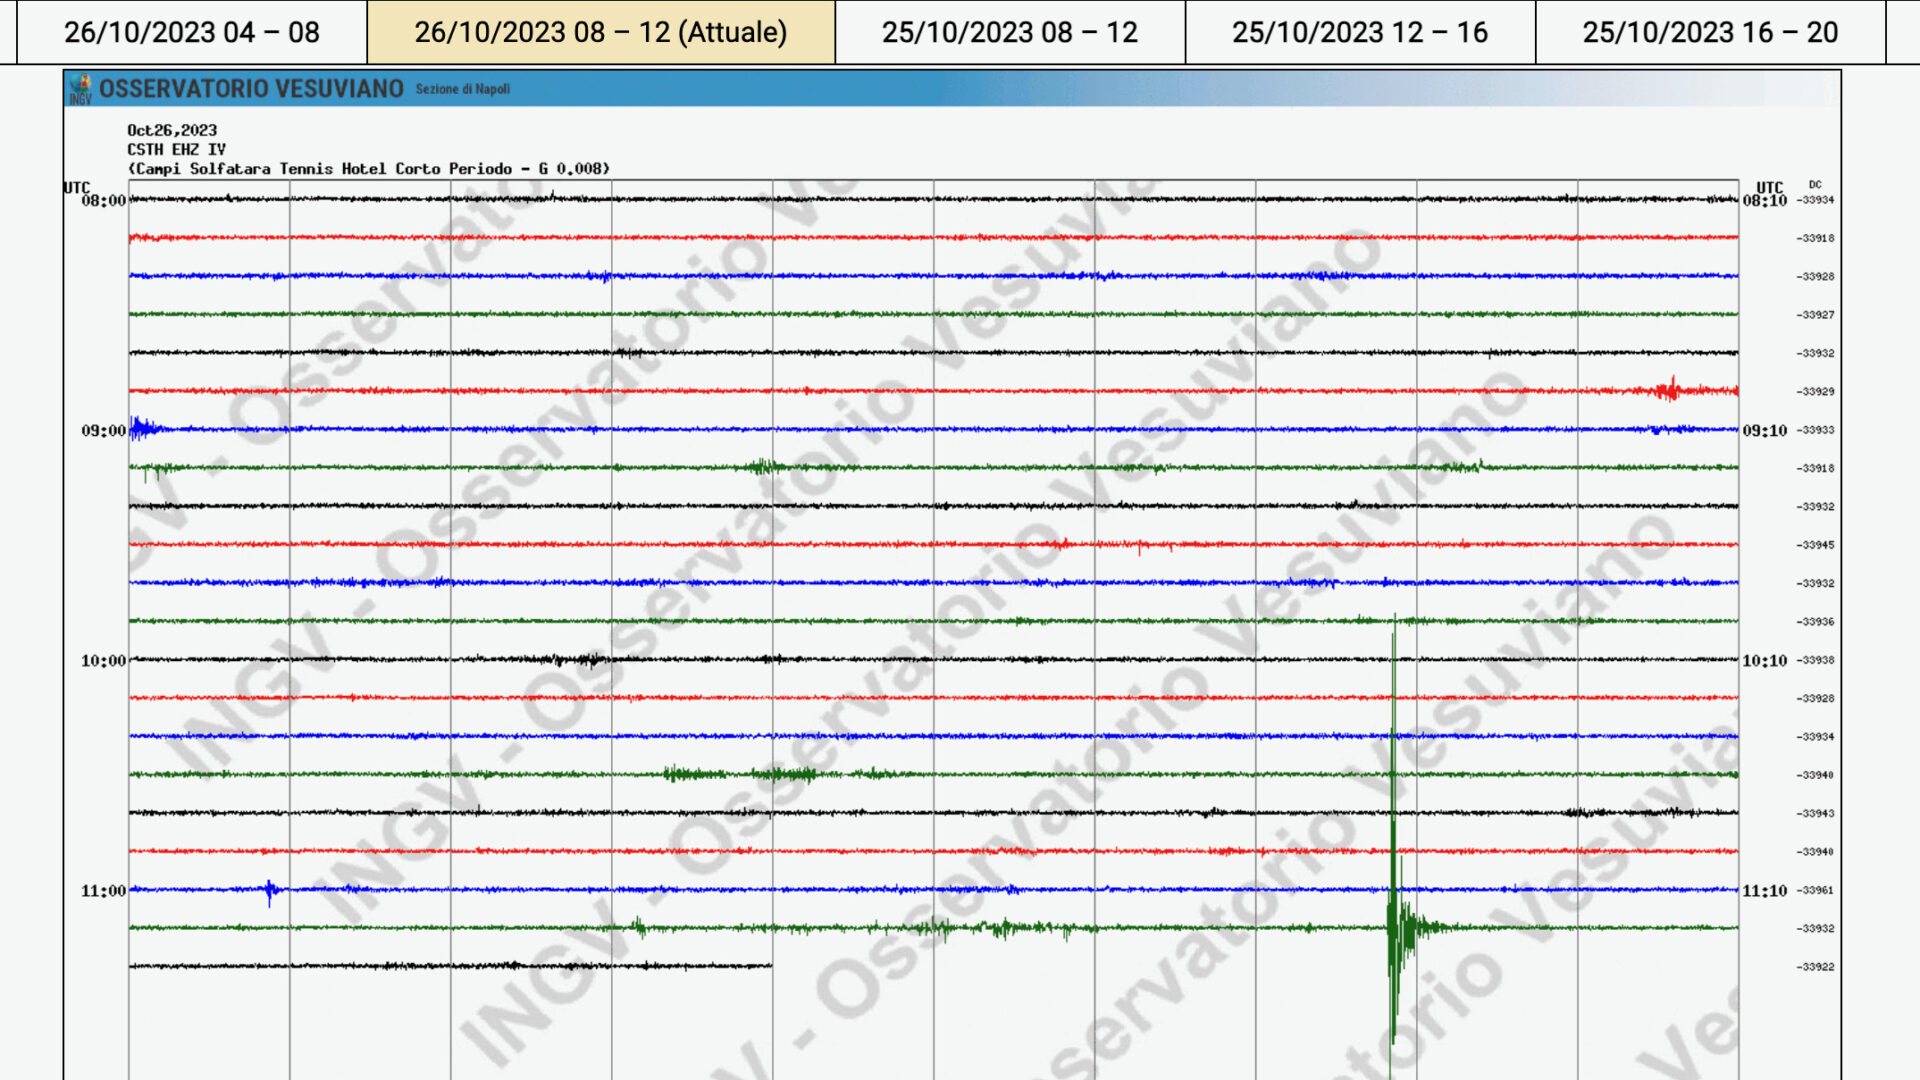Click the Sezione di Napoli text

tap(463, 89)
